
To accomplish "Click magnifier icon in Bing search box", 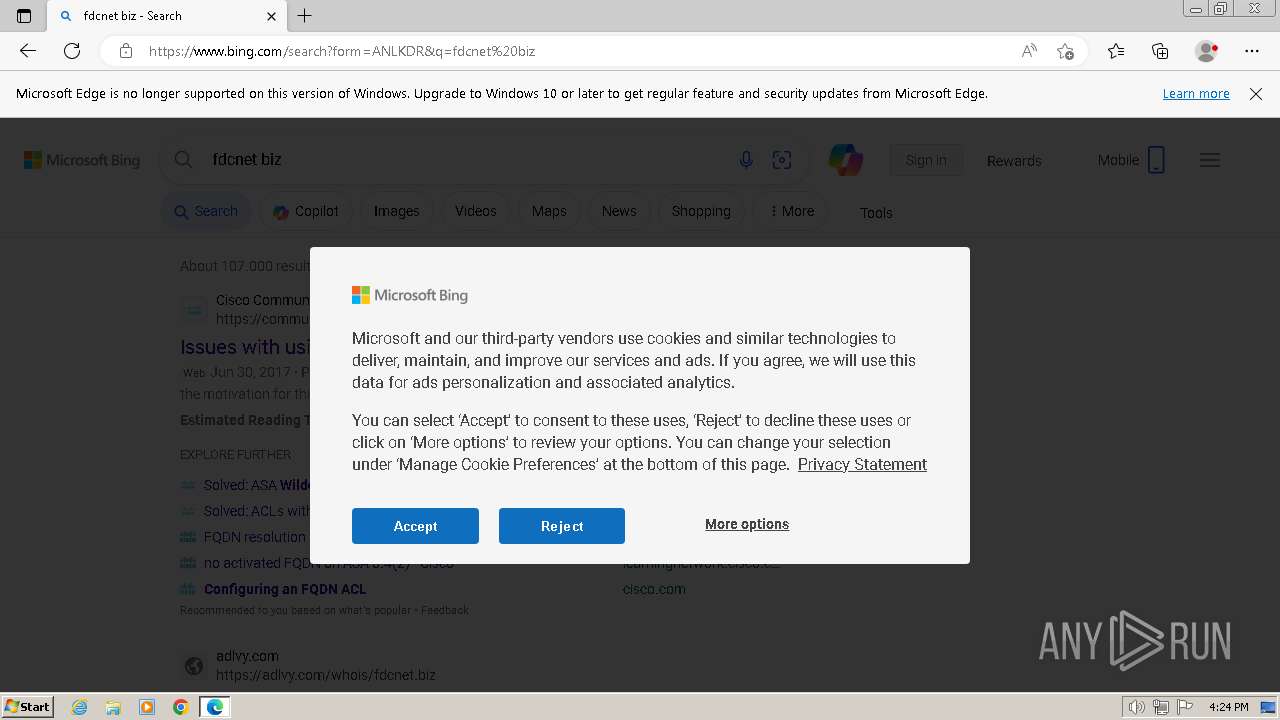I will click(x=183, y=159).
